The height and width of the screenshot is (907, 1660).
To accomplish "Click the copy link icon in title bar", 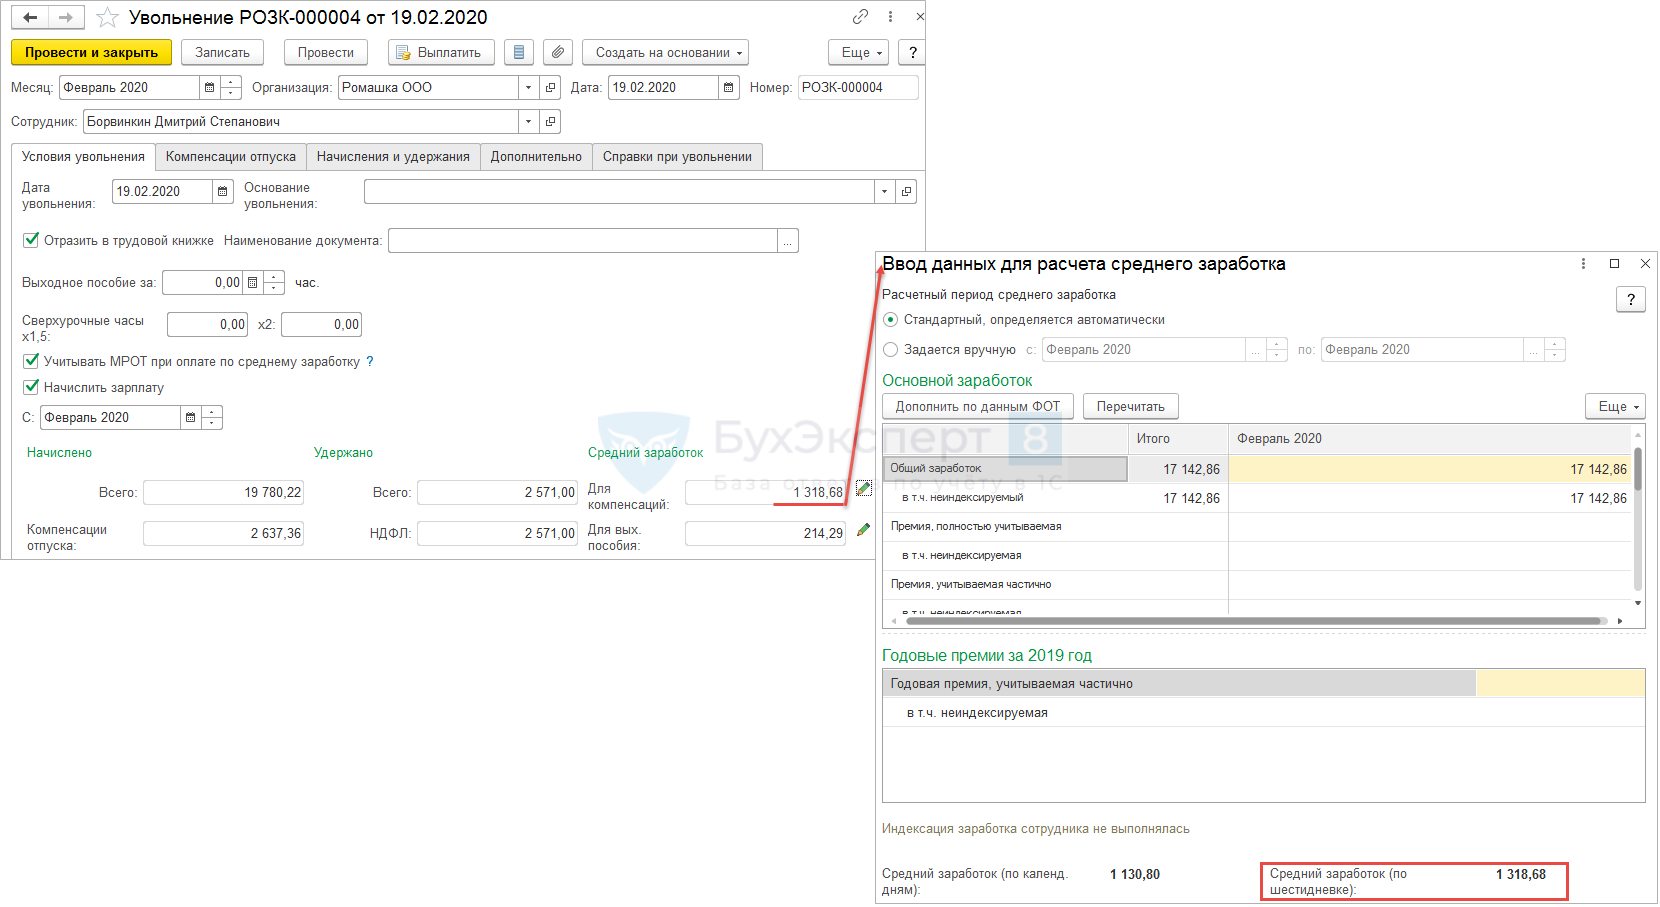I will click(860, 17).
